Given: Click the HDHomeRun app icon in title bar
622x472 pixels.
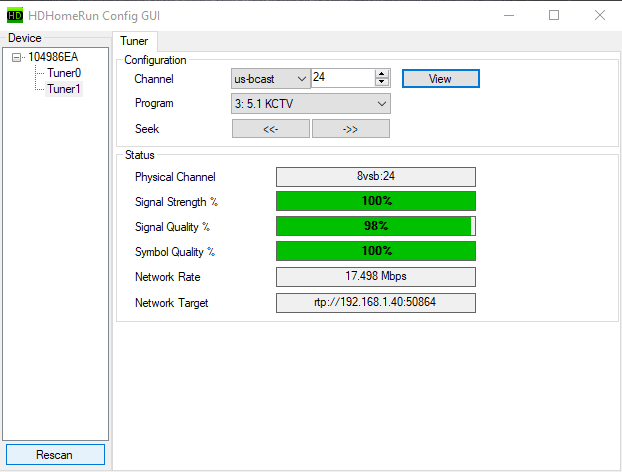Looking at the screenshot, I should (14, 15).
